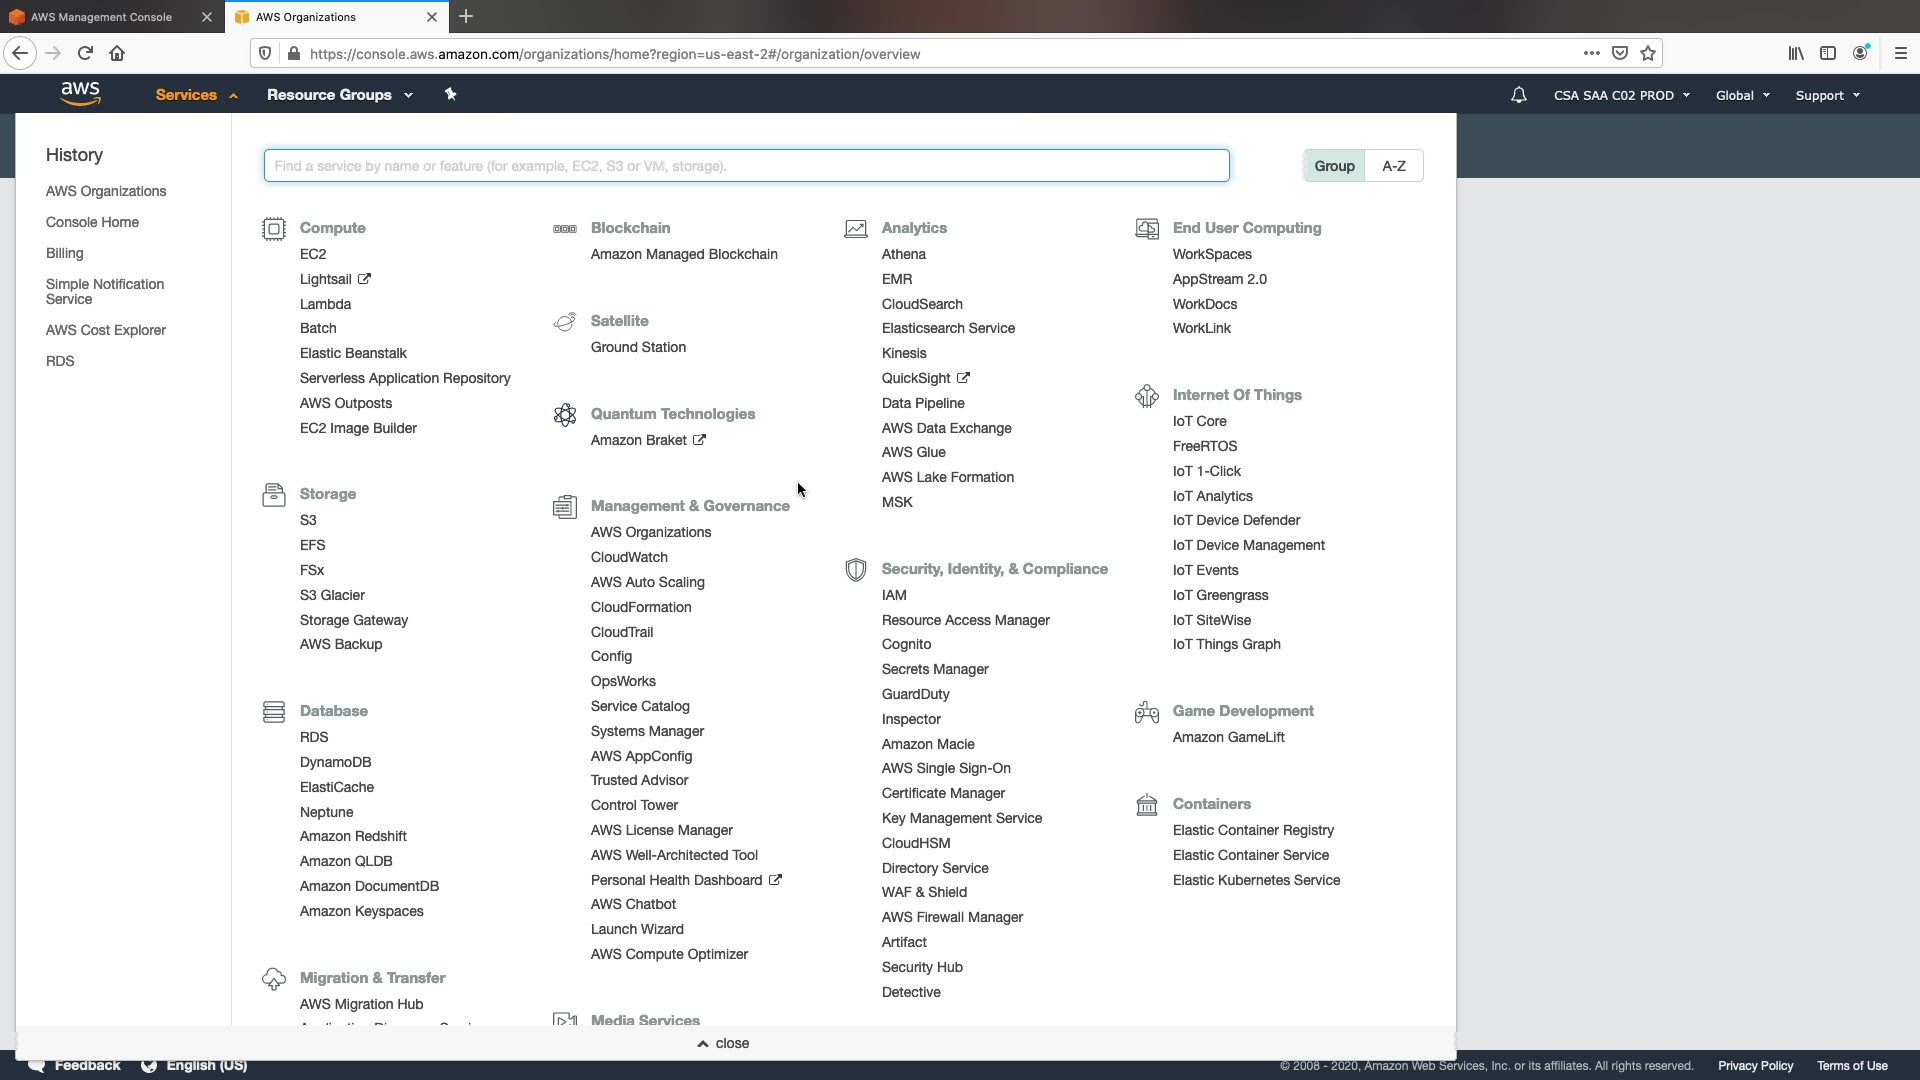Viewport: 1920px width, 1080px height.
Task: Open the Support dropdown menu
Action: pyautogui.click(x=1827, y=96)
